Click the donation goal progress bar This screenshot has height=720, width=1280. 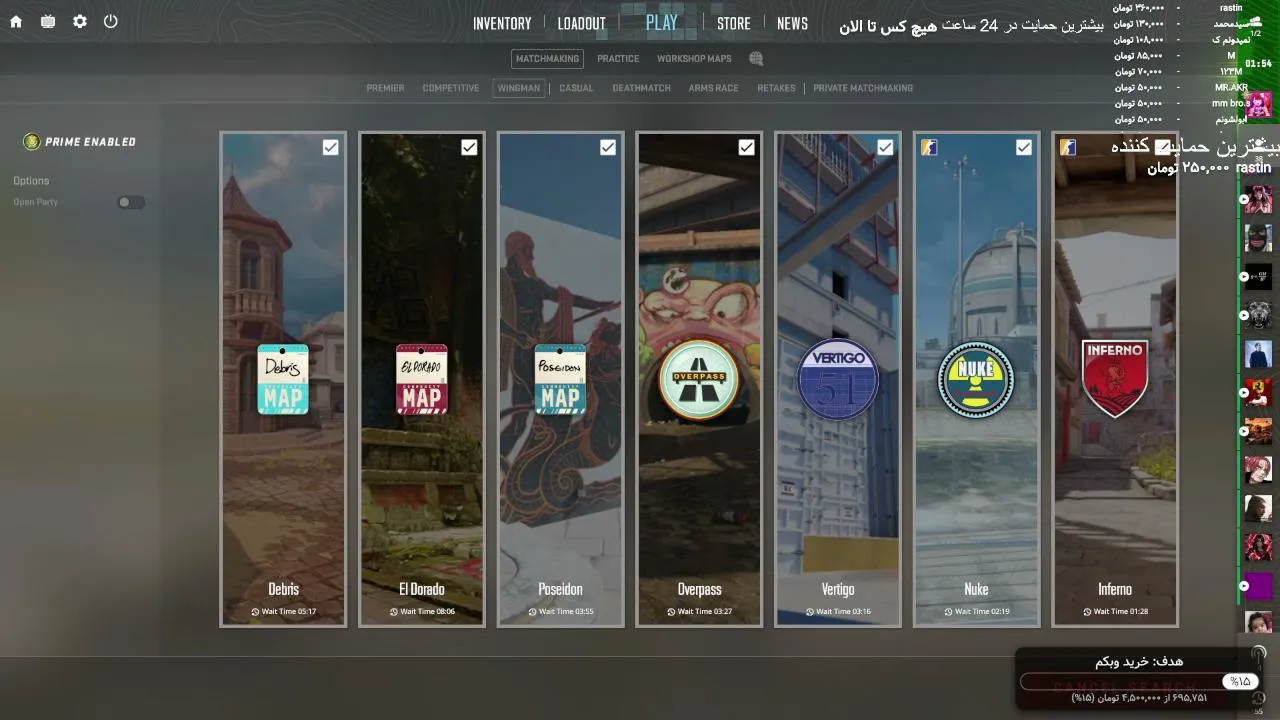[x=1138, y=681]
